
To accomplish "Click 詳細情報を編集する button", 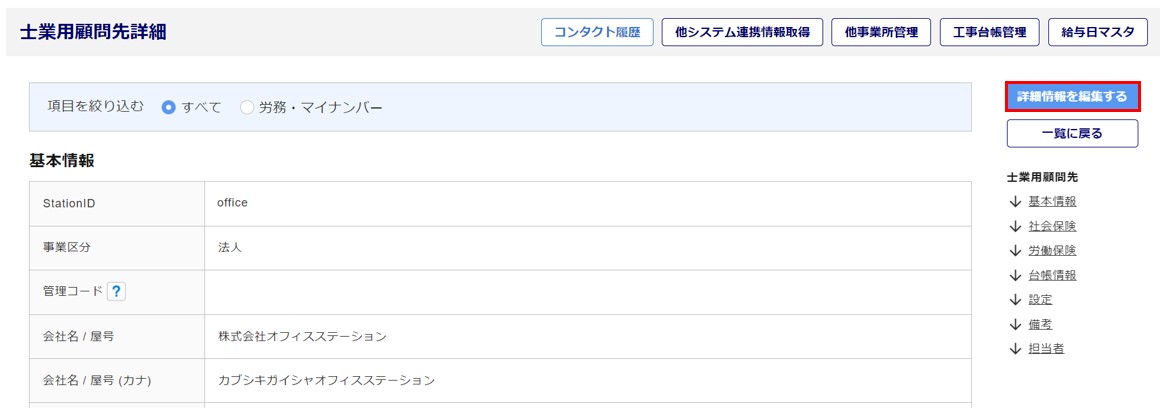I will 1072,97.
